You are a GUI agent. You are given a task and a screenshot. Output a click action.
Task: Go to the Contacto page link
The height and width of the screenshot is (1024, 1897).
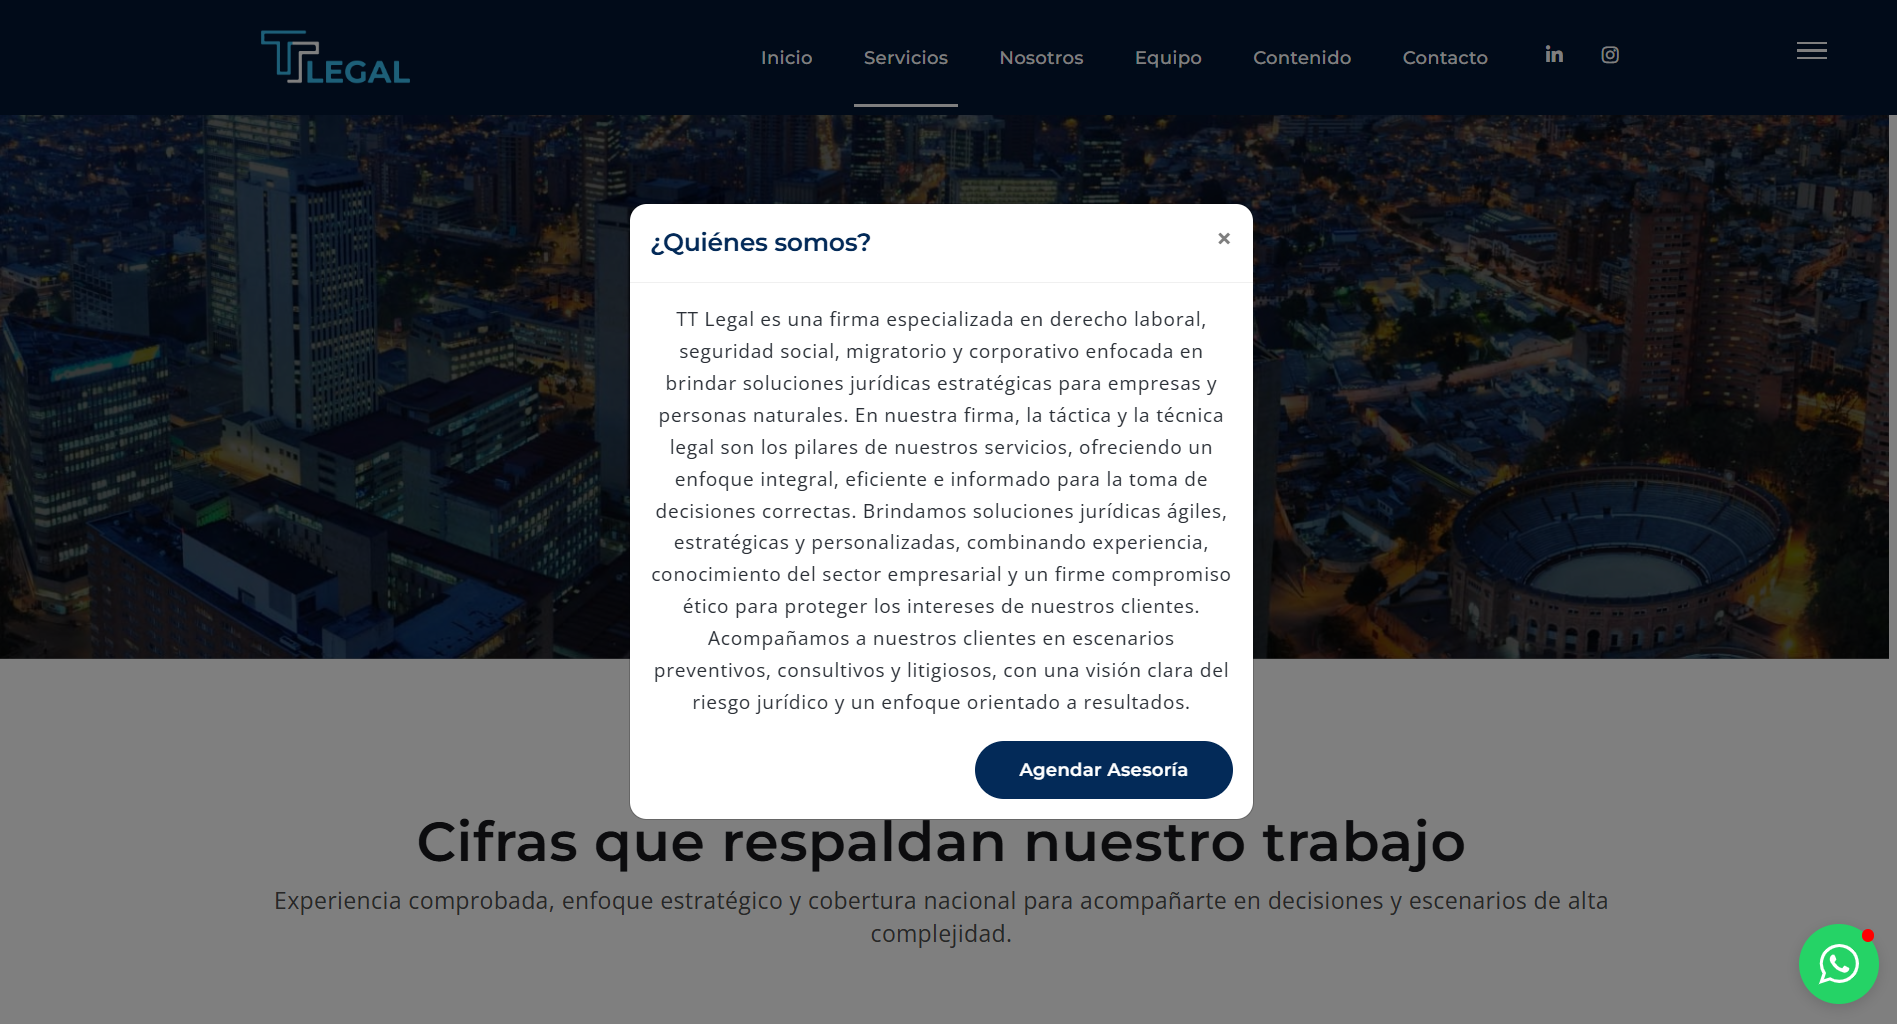(x=1444, y=58)
